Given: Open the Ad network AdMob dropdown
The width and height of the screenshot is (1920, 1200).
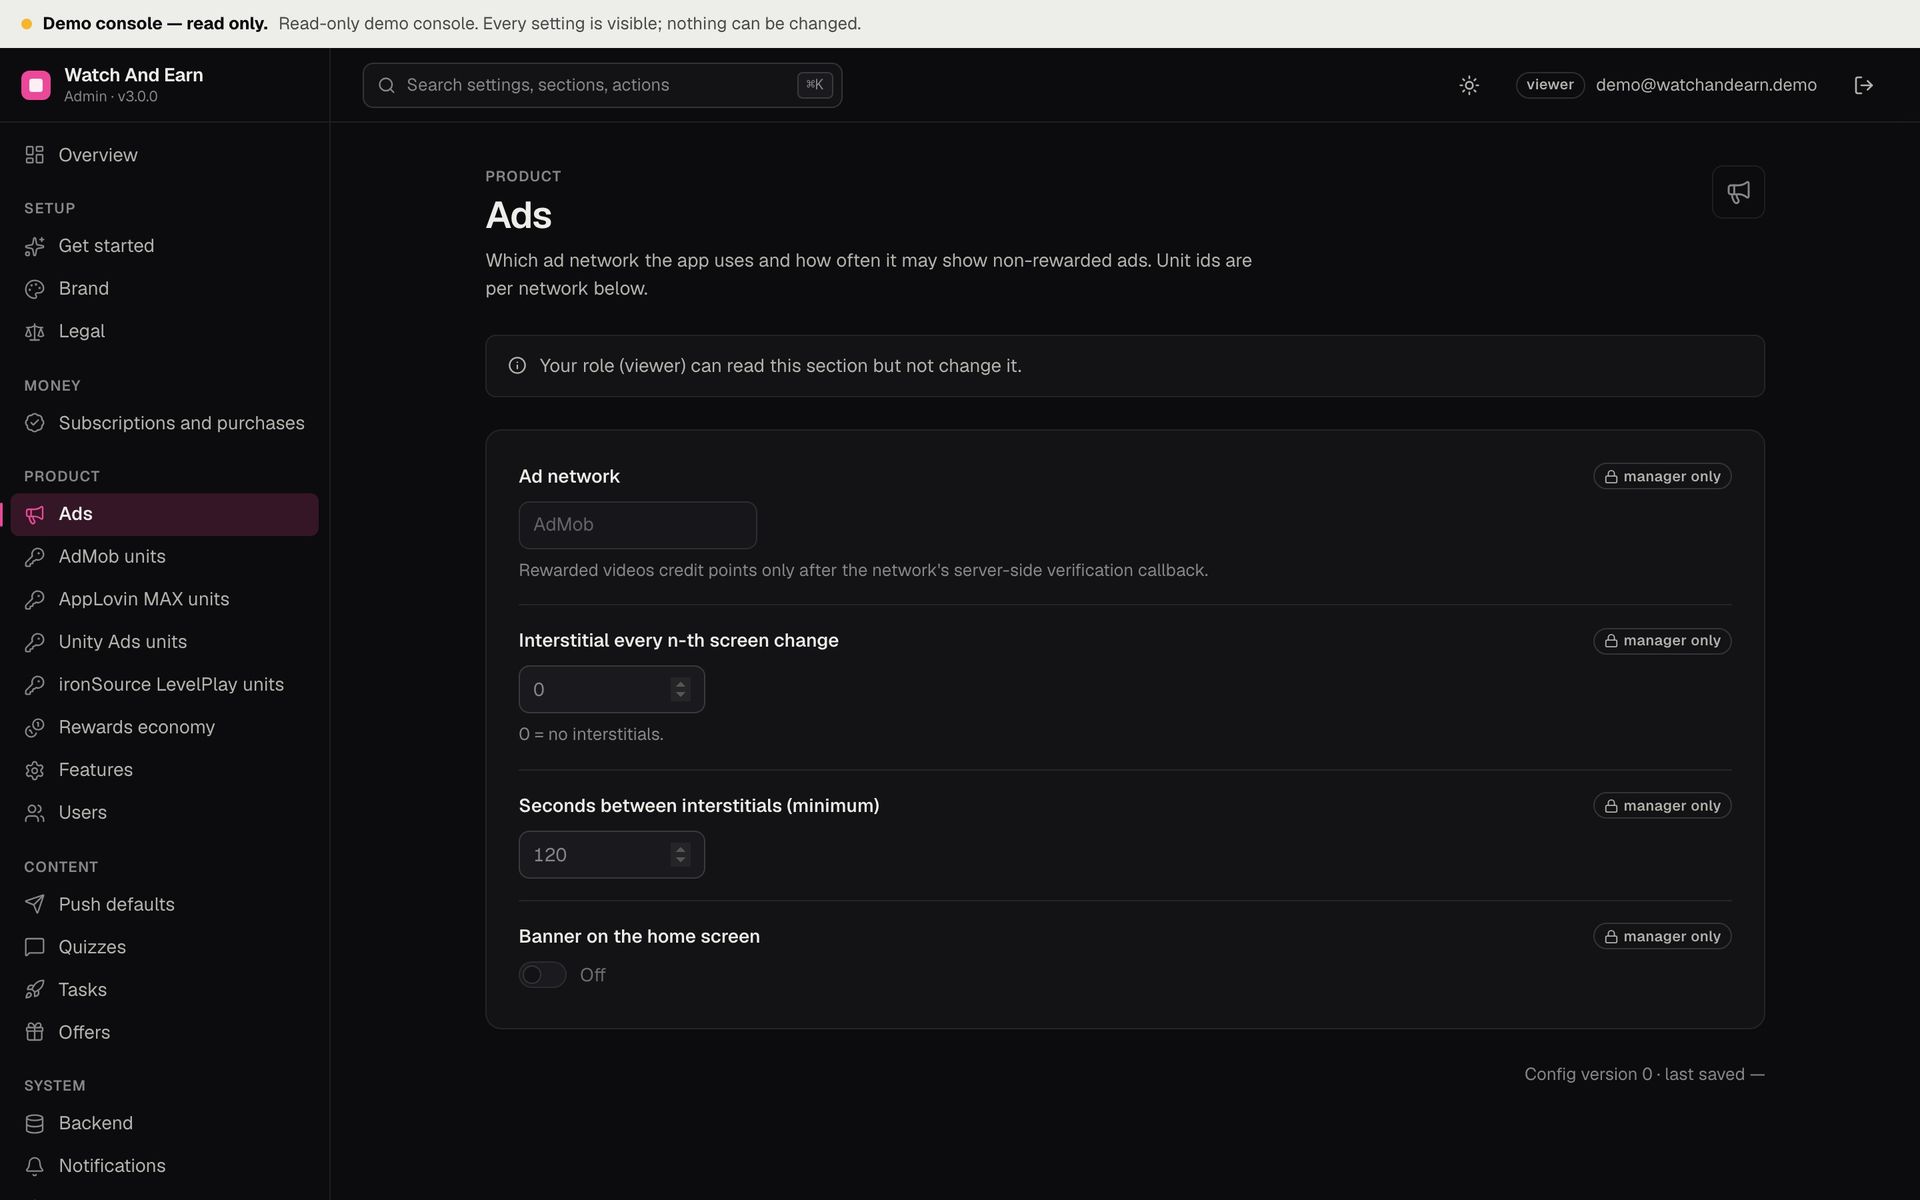Looking at the screenshot, I should 637,525.
